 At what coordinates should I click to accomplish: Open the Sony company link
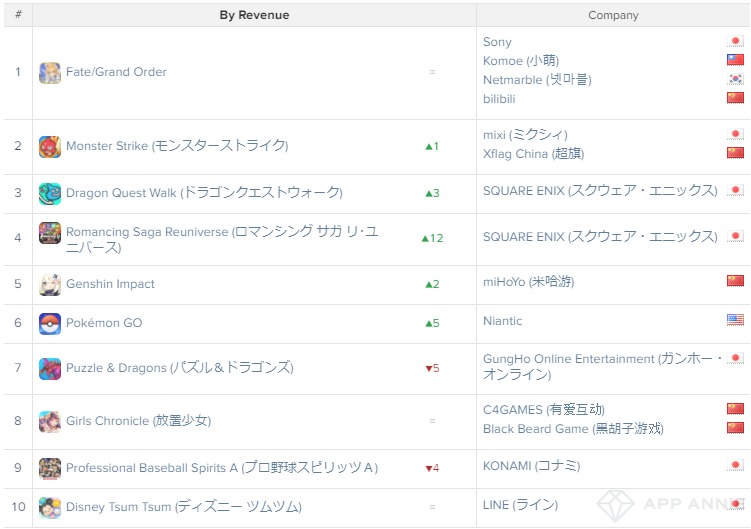[497, 42]
